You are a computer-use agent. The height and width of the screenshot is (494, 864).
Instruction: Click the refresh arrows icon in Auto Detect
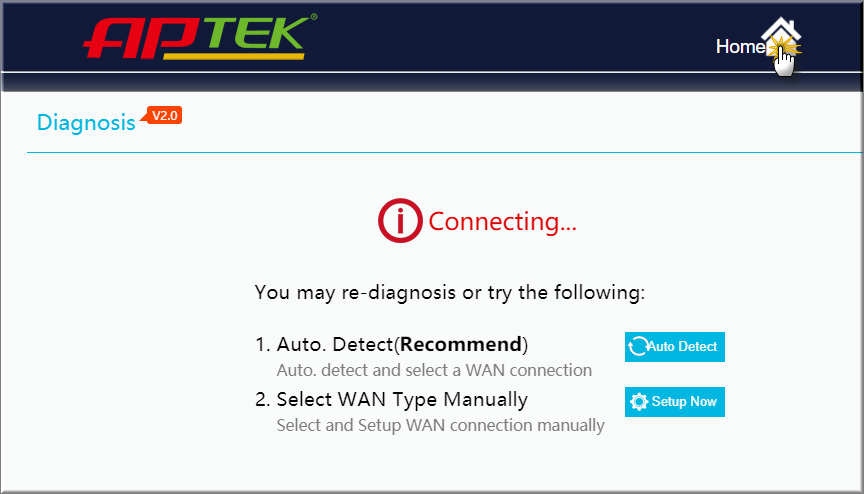coord(638,346)
